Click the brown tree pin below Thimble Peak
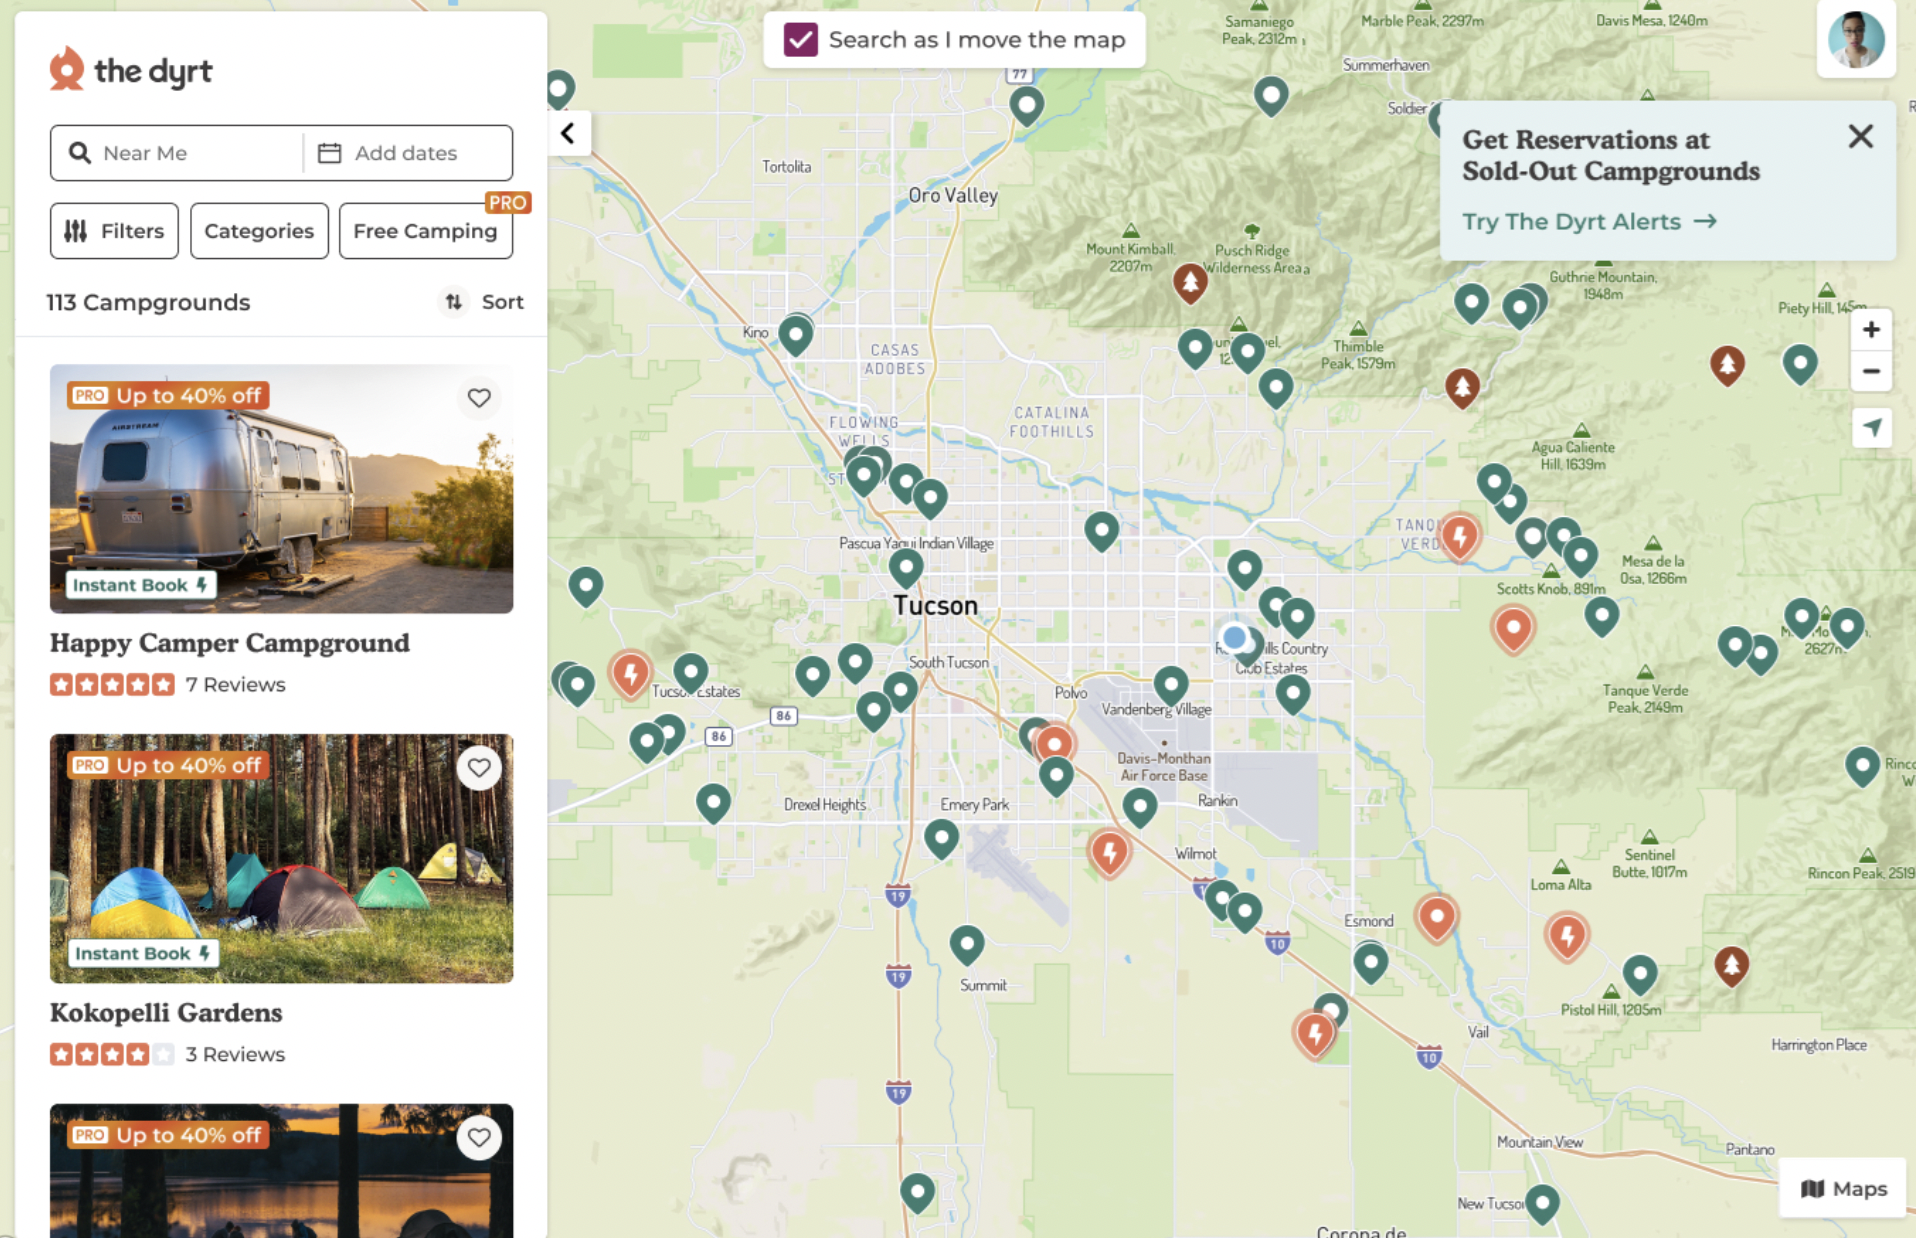The width and height of the screenshot is (1916, 1238). click(x=1462, y=387)
